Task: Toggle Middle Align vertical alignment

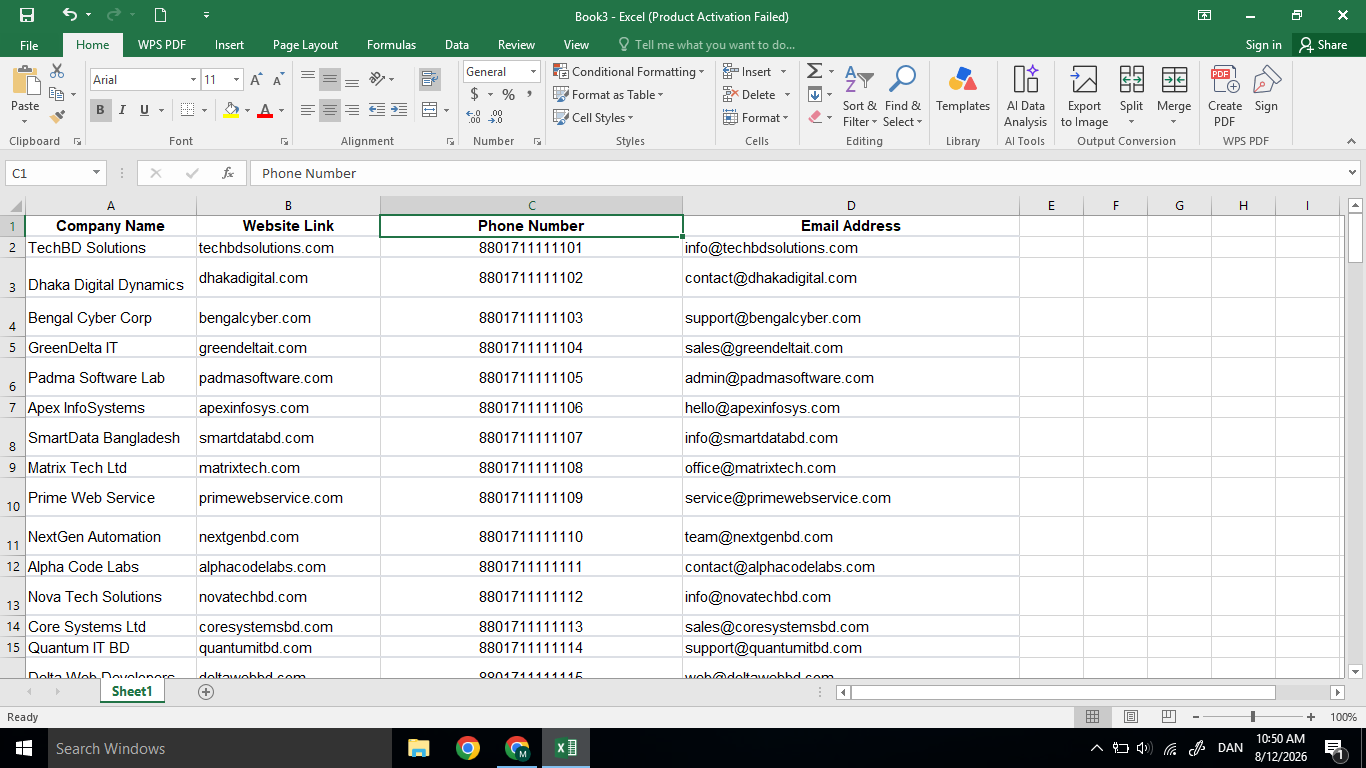Action: [x=329, y=79]
